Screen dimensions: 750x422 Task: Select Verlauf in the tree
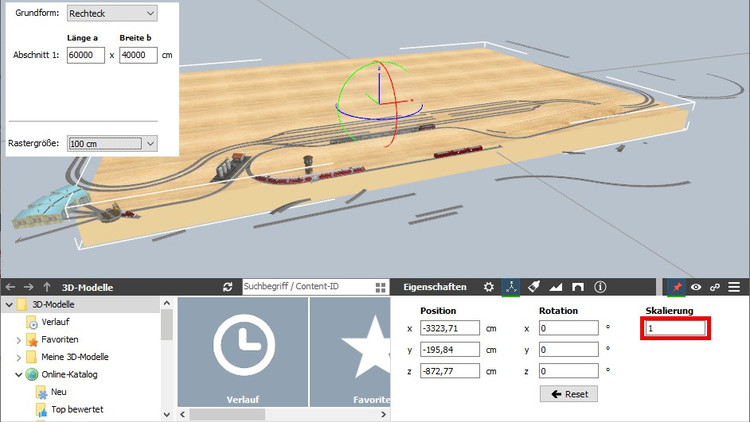(x=55, y=322)
